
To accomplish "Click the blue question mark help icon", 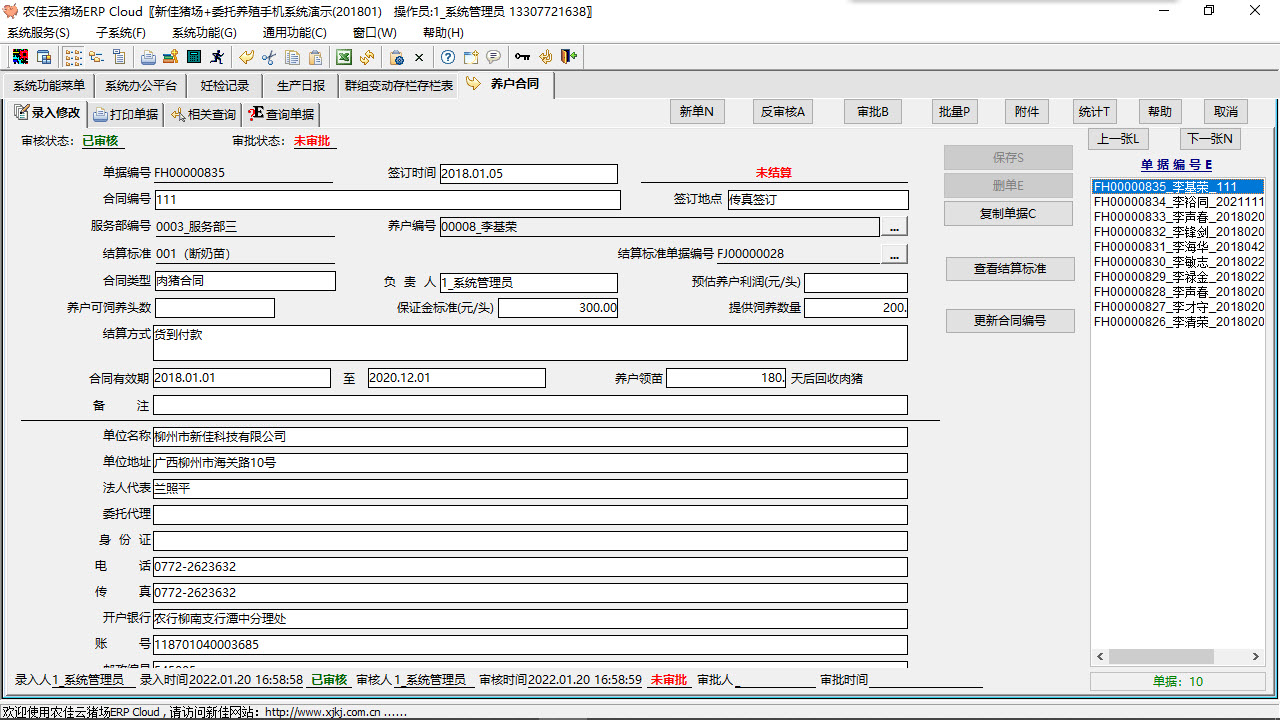I will pos(448,57).
